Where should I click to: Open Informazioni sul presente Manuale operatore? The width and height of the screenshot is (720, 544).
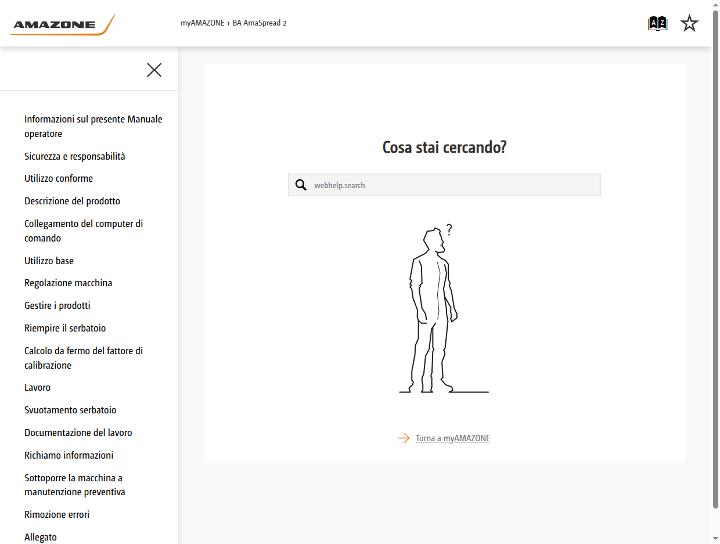(93, 126)
